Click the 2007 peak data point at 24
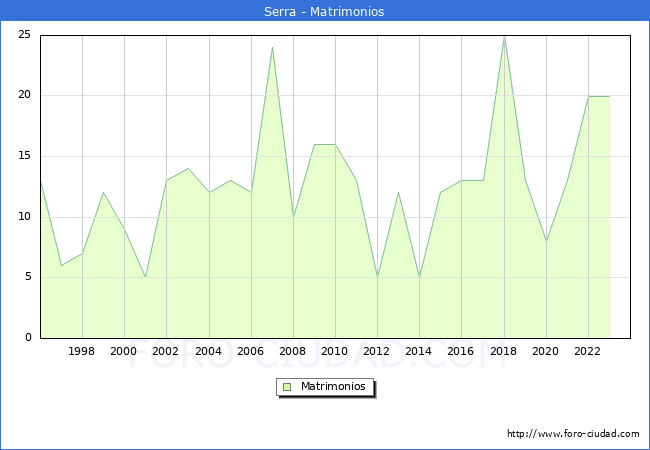This screenshot has height=450, width=650. [272, 47]
